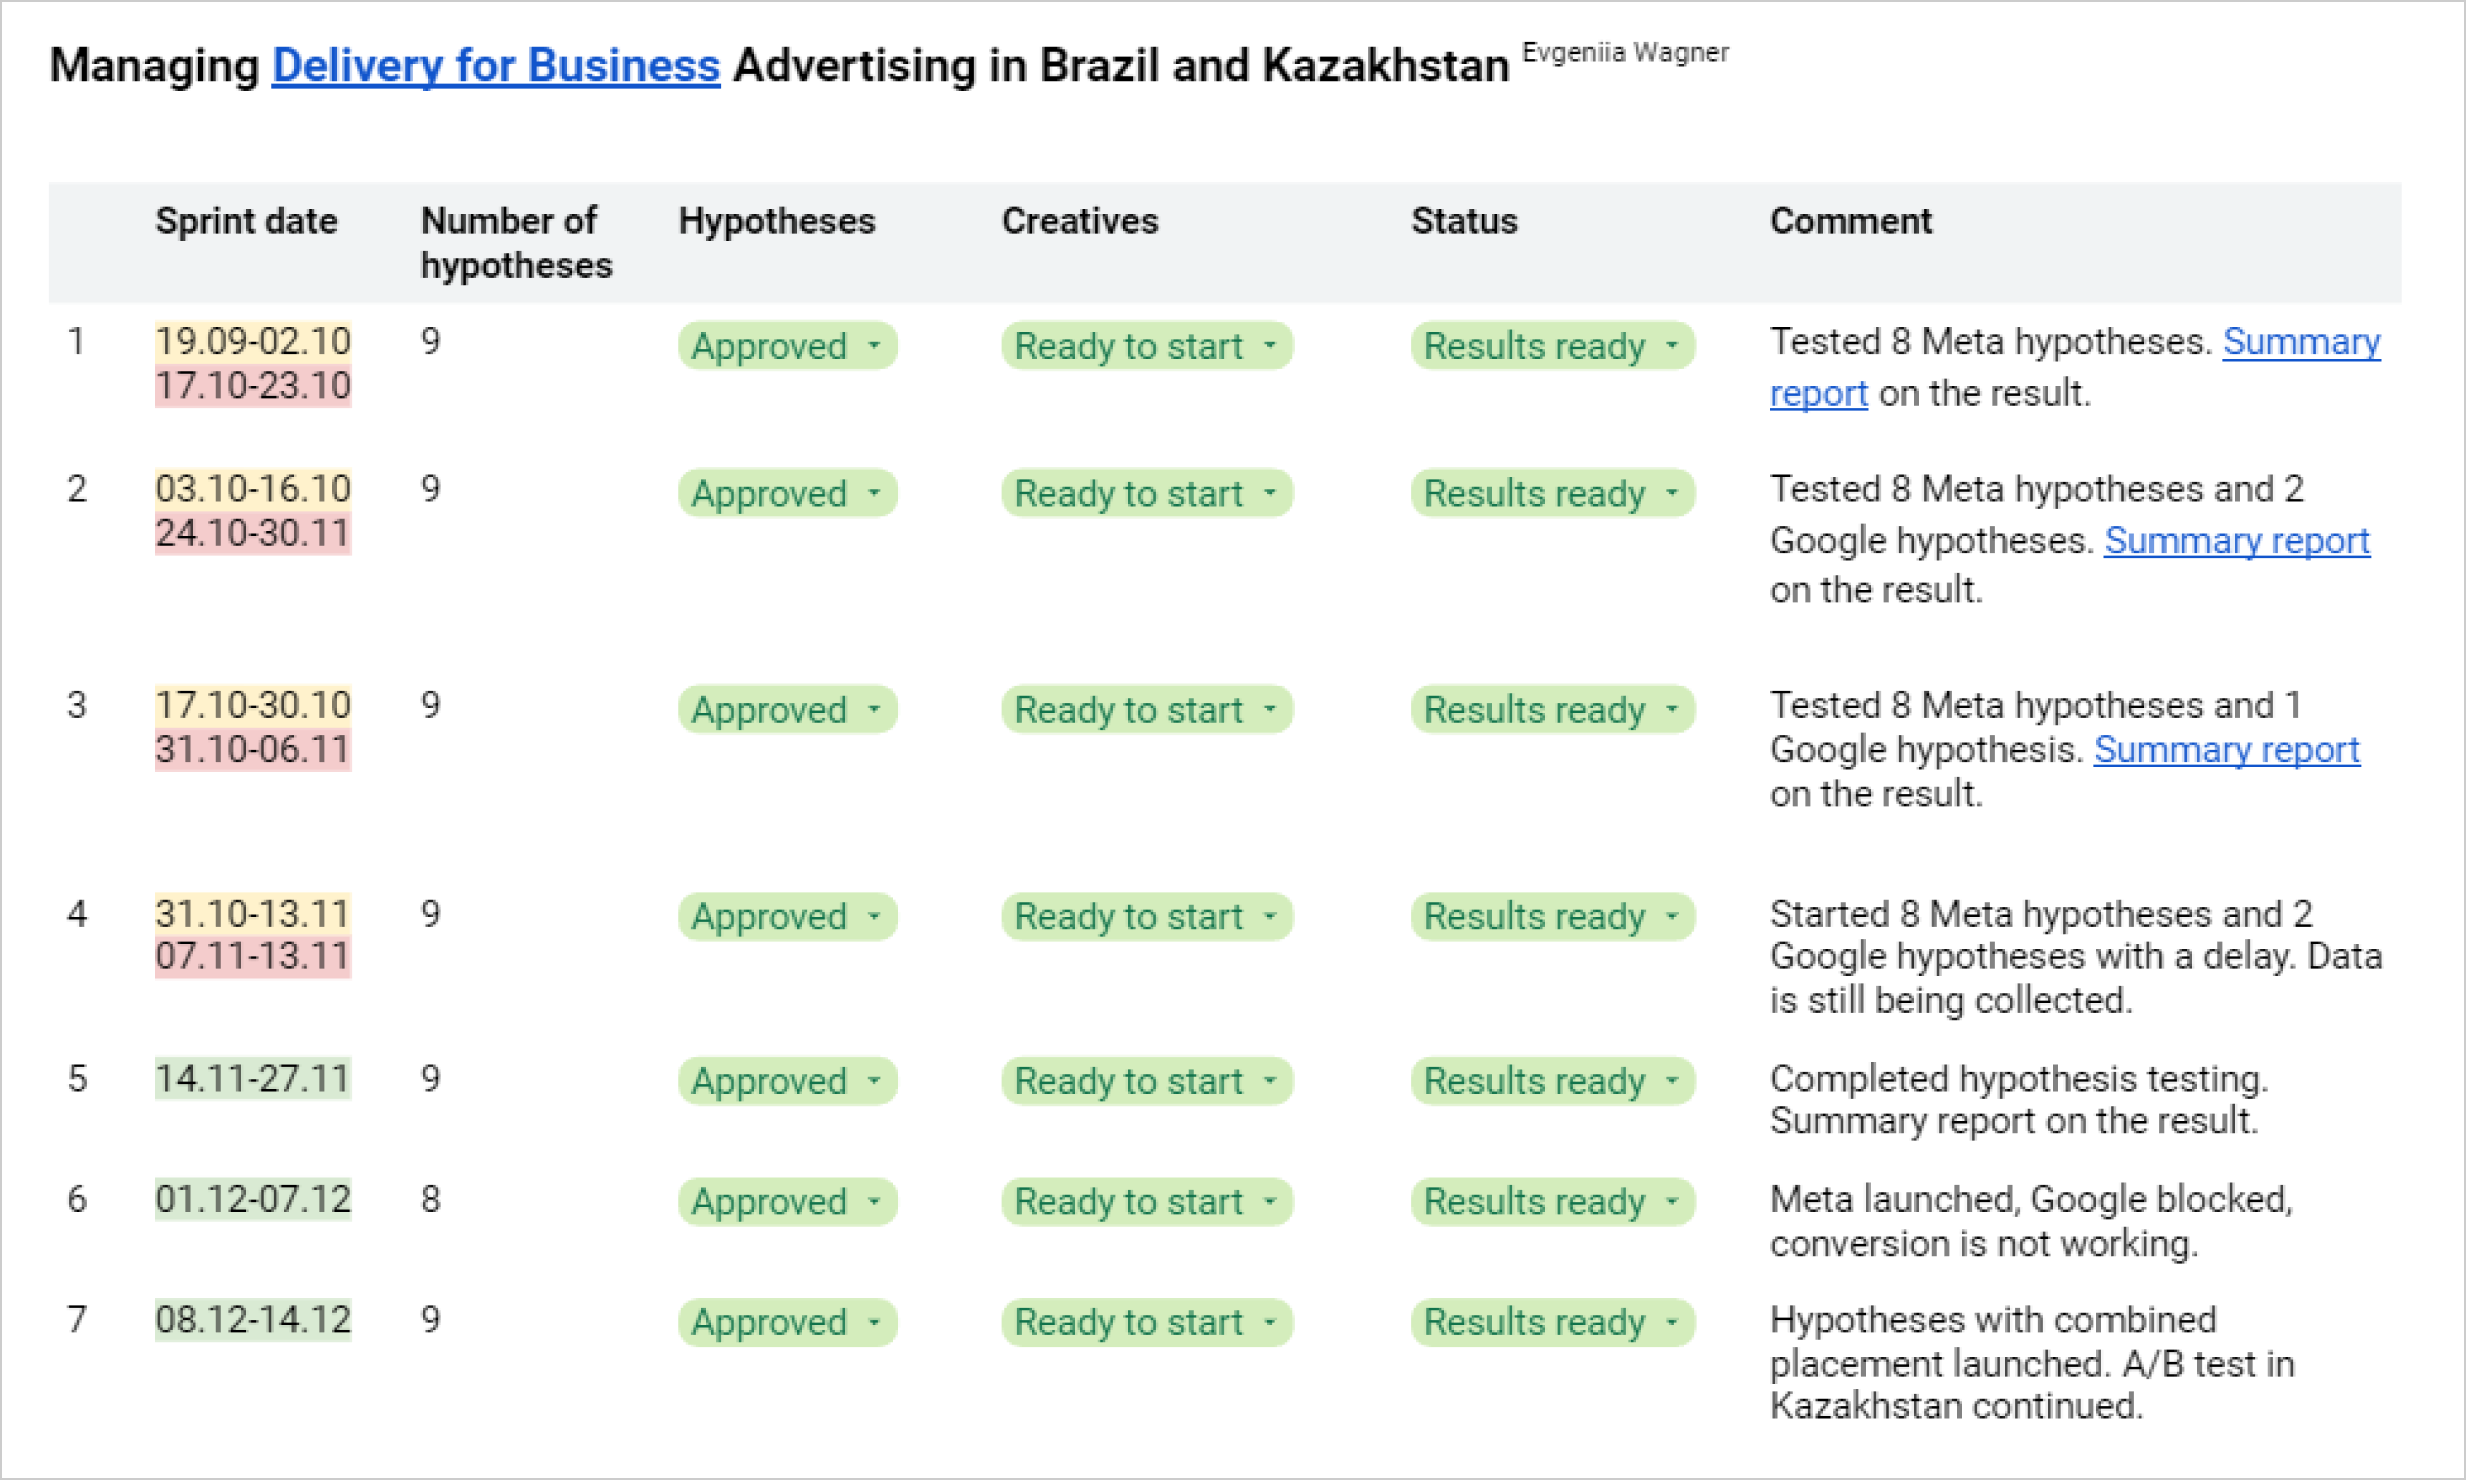Open Summary report link in sprint 3 comment
Image resolution: width=2466 pixels, height=1480 pixels.
[2226, 750]
